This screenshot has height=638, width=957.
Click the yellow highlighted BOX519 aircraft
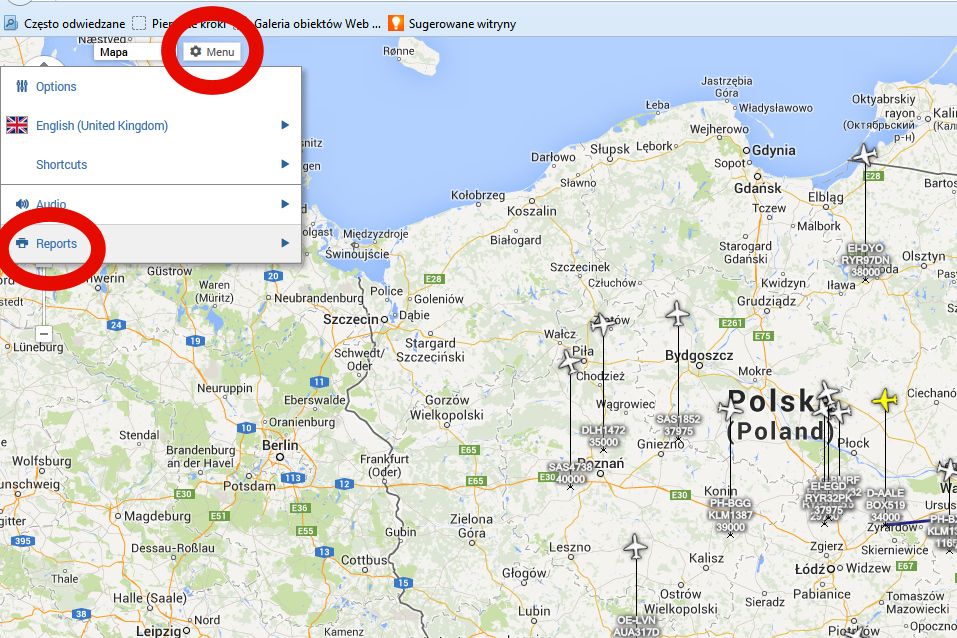(885, 400)
